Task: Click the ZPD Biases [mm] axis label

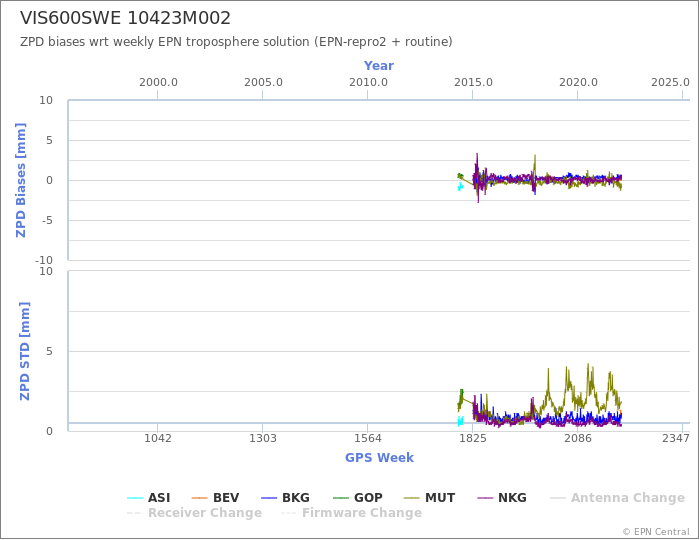Action: click(x=21, y=180)
